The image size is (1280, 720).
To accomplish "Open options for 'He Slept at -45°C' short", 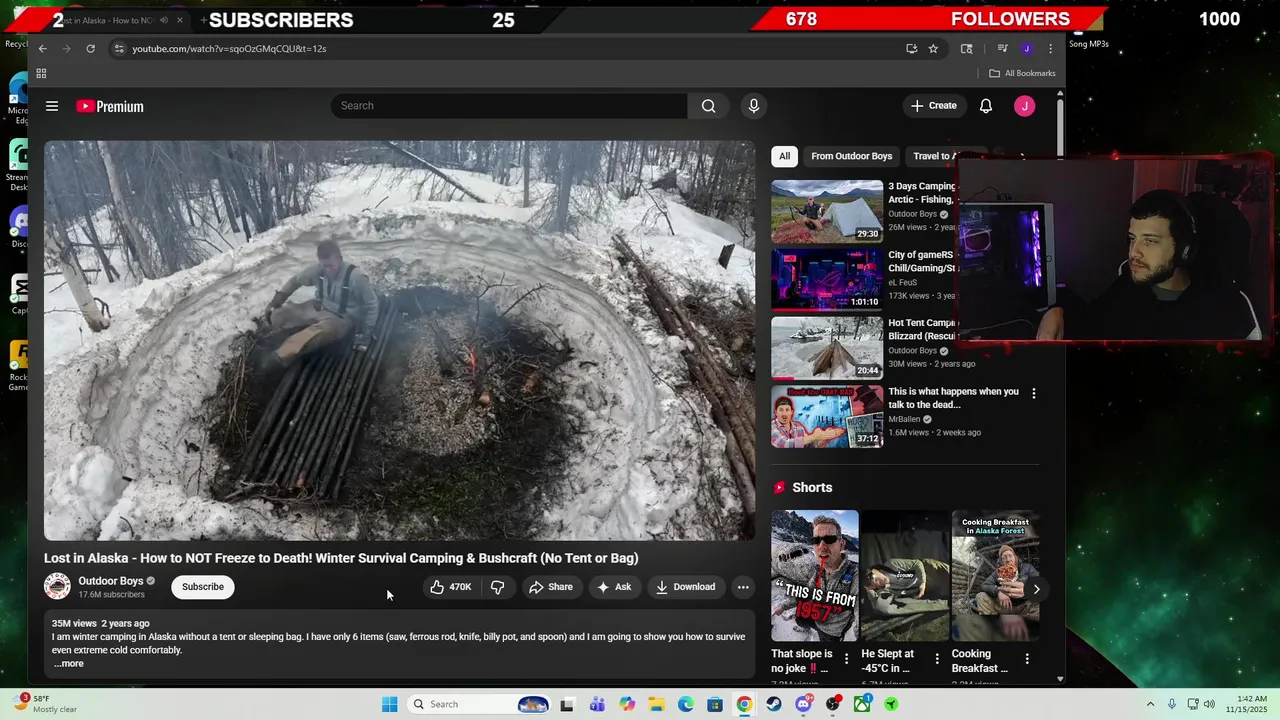I will [x=937, y=658].
